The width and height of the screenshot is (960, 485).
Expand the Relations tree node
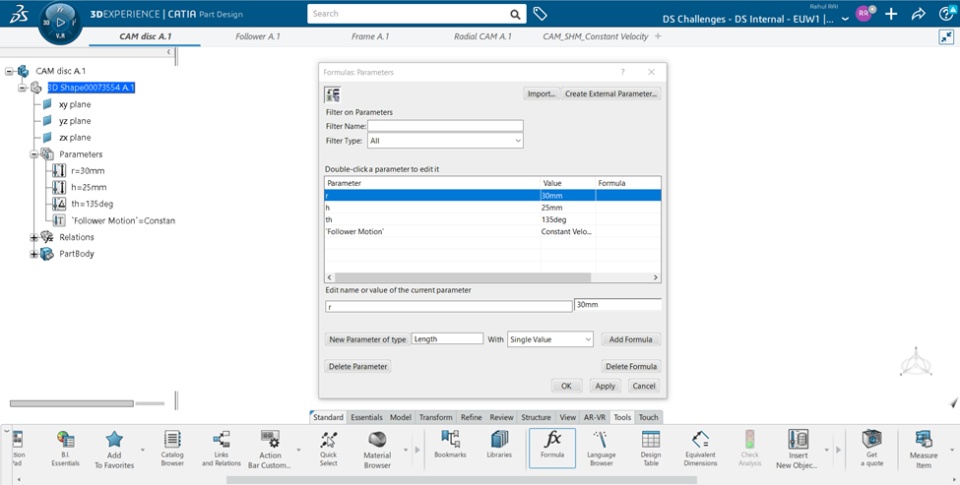tap(34, 237)
